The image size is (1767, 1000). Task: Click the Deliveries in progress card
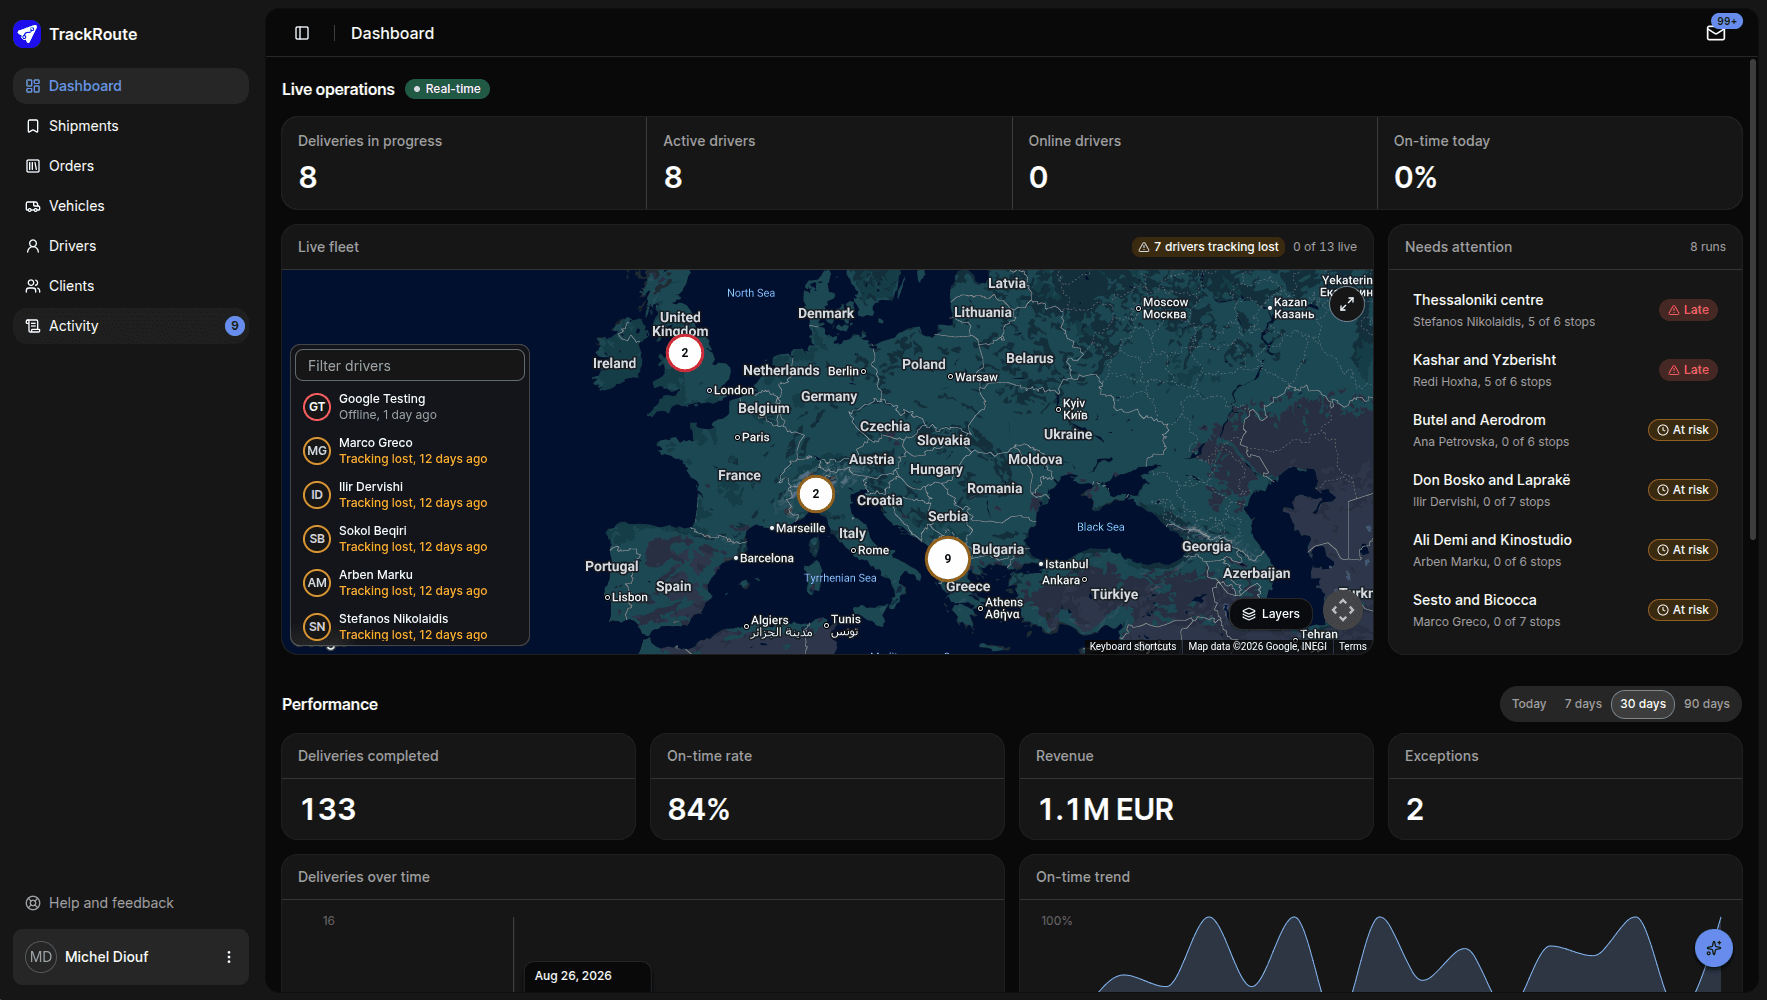pyautogui.click(x=464, y=163)
